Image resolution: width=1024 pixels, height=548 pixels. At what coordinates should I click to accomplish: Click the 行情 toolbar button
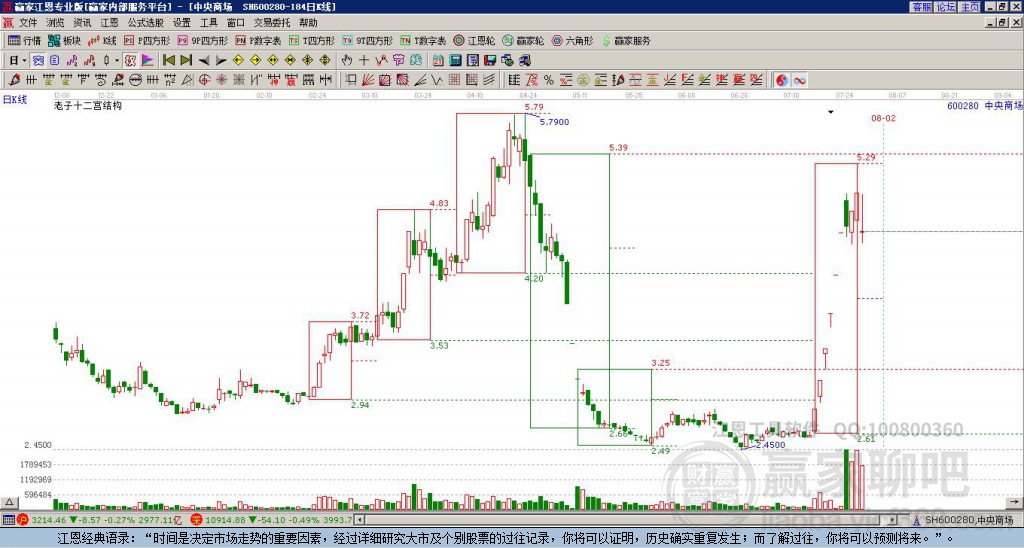pos(24,40)
